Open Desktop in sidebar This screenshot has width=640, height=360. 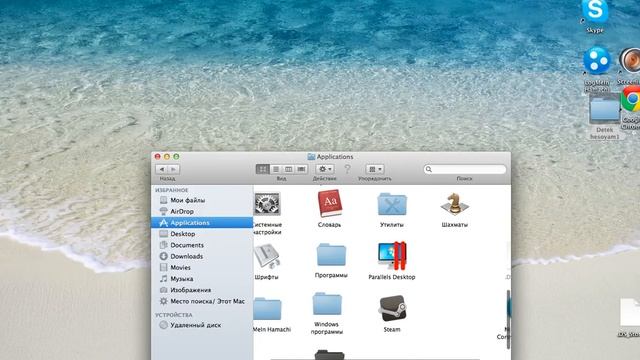[202, 234]
